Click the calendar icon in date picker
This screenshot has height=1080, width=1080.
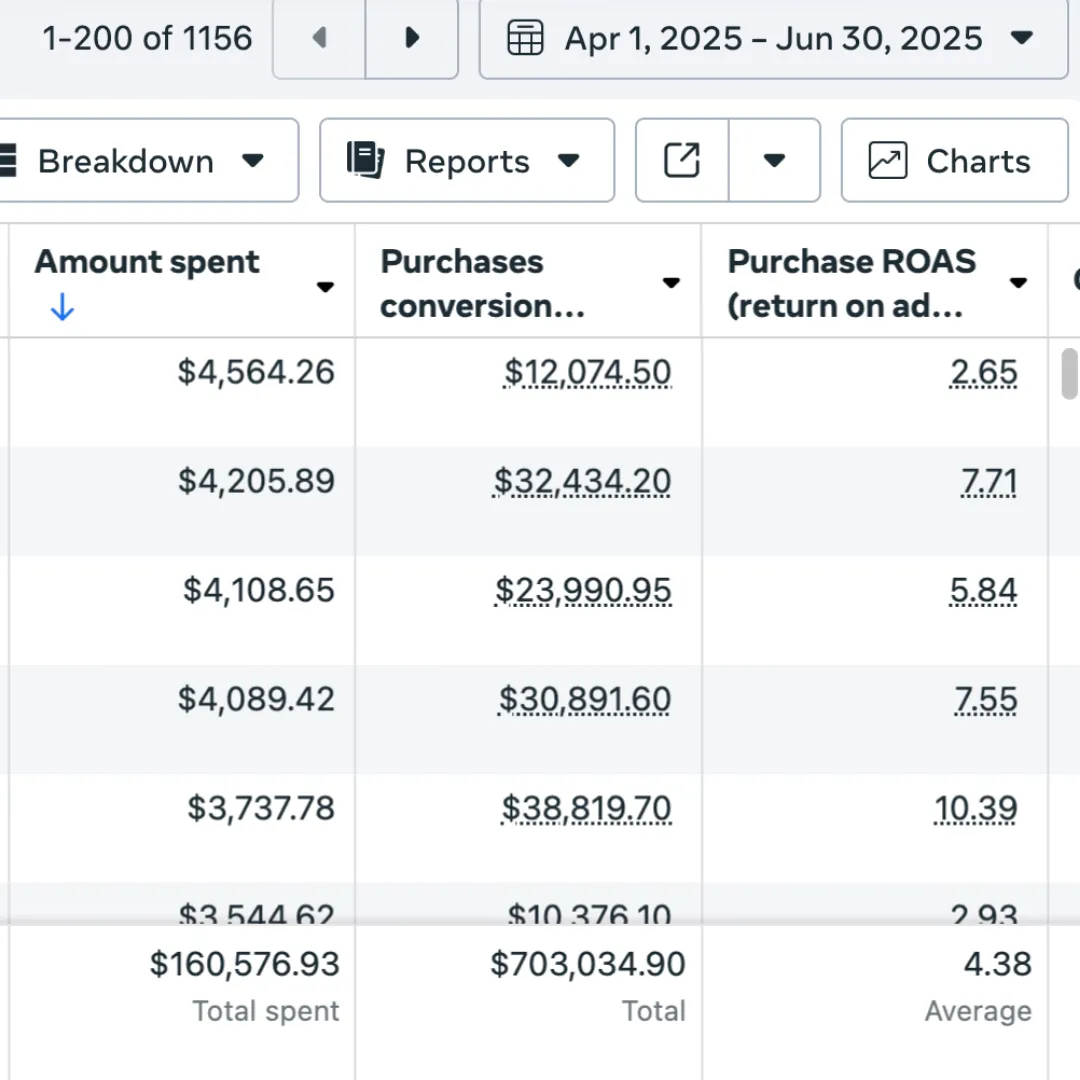(x=526, y=39)
